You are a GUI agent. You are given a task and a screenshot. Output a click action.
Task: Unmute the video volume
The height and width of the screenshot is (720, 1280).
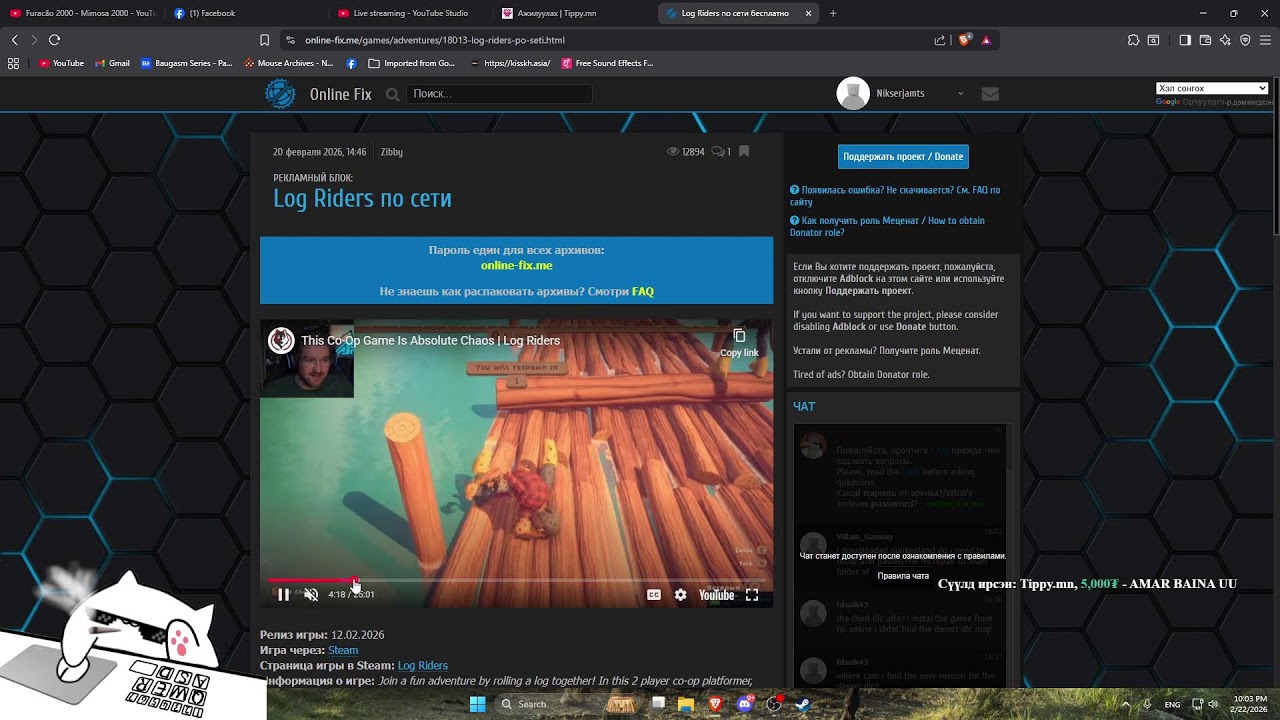(311, 595)
